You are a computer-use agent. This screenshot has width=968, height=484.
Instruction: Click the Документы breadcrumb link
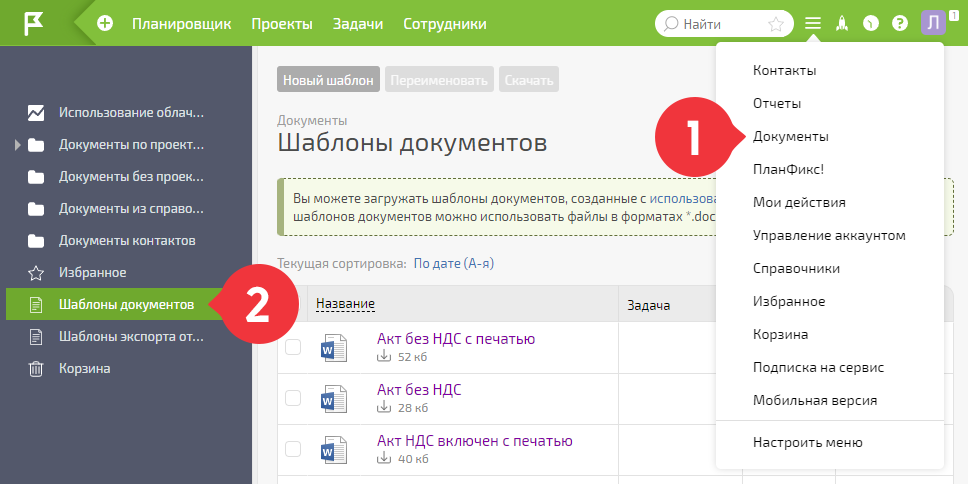click(312, 120)
